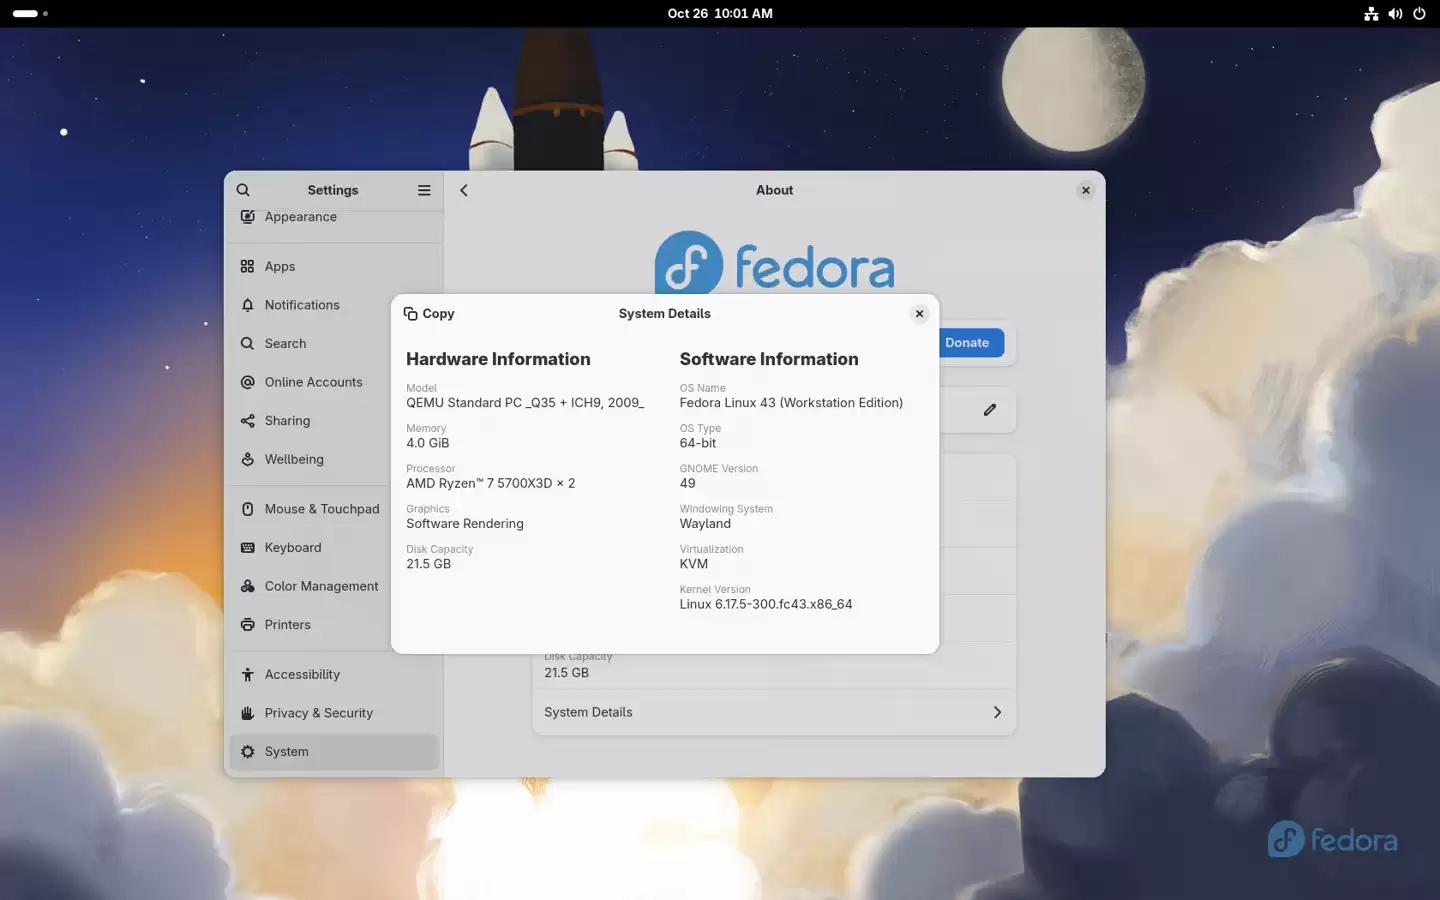The width and height of the screenshot is (1440, 900).
Task: Click the Oct 26 clock in the top bar
Action: click(720, 14)
